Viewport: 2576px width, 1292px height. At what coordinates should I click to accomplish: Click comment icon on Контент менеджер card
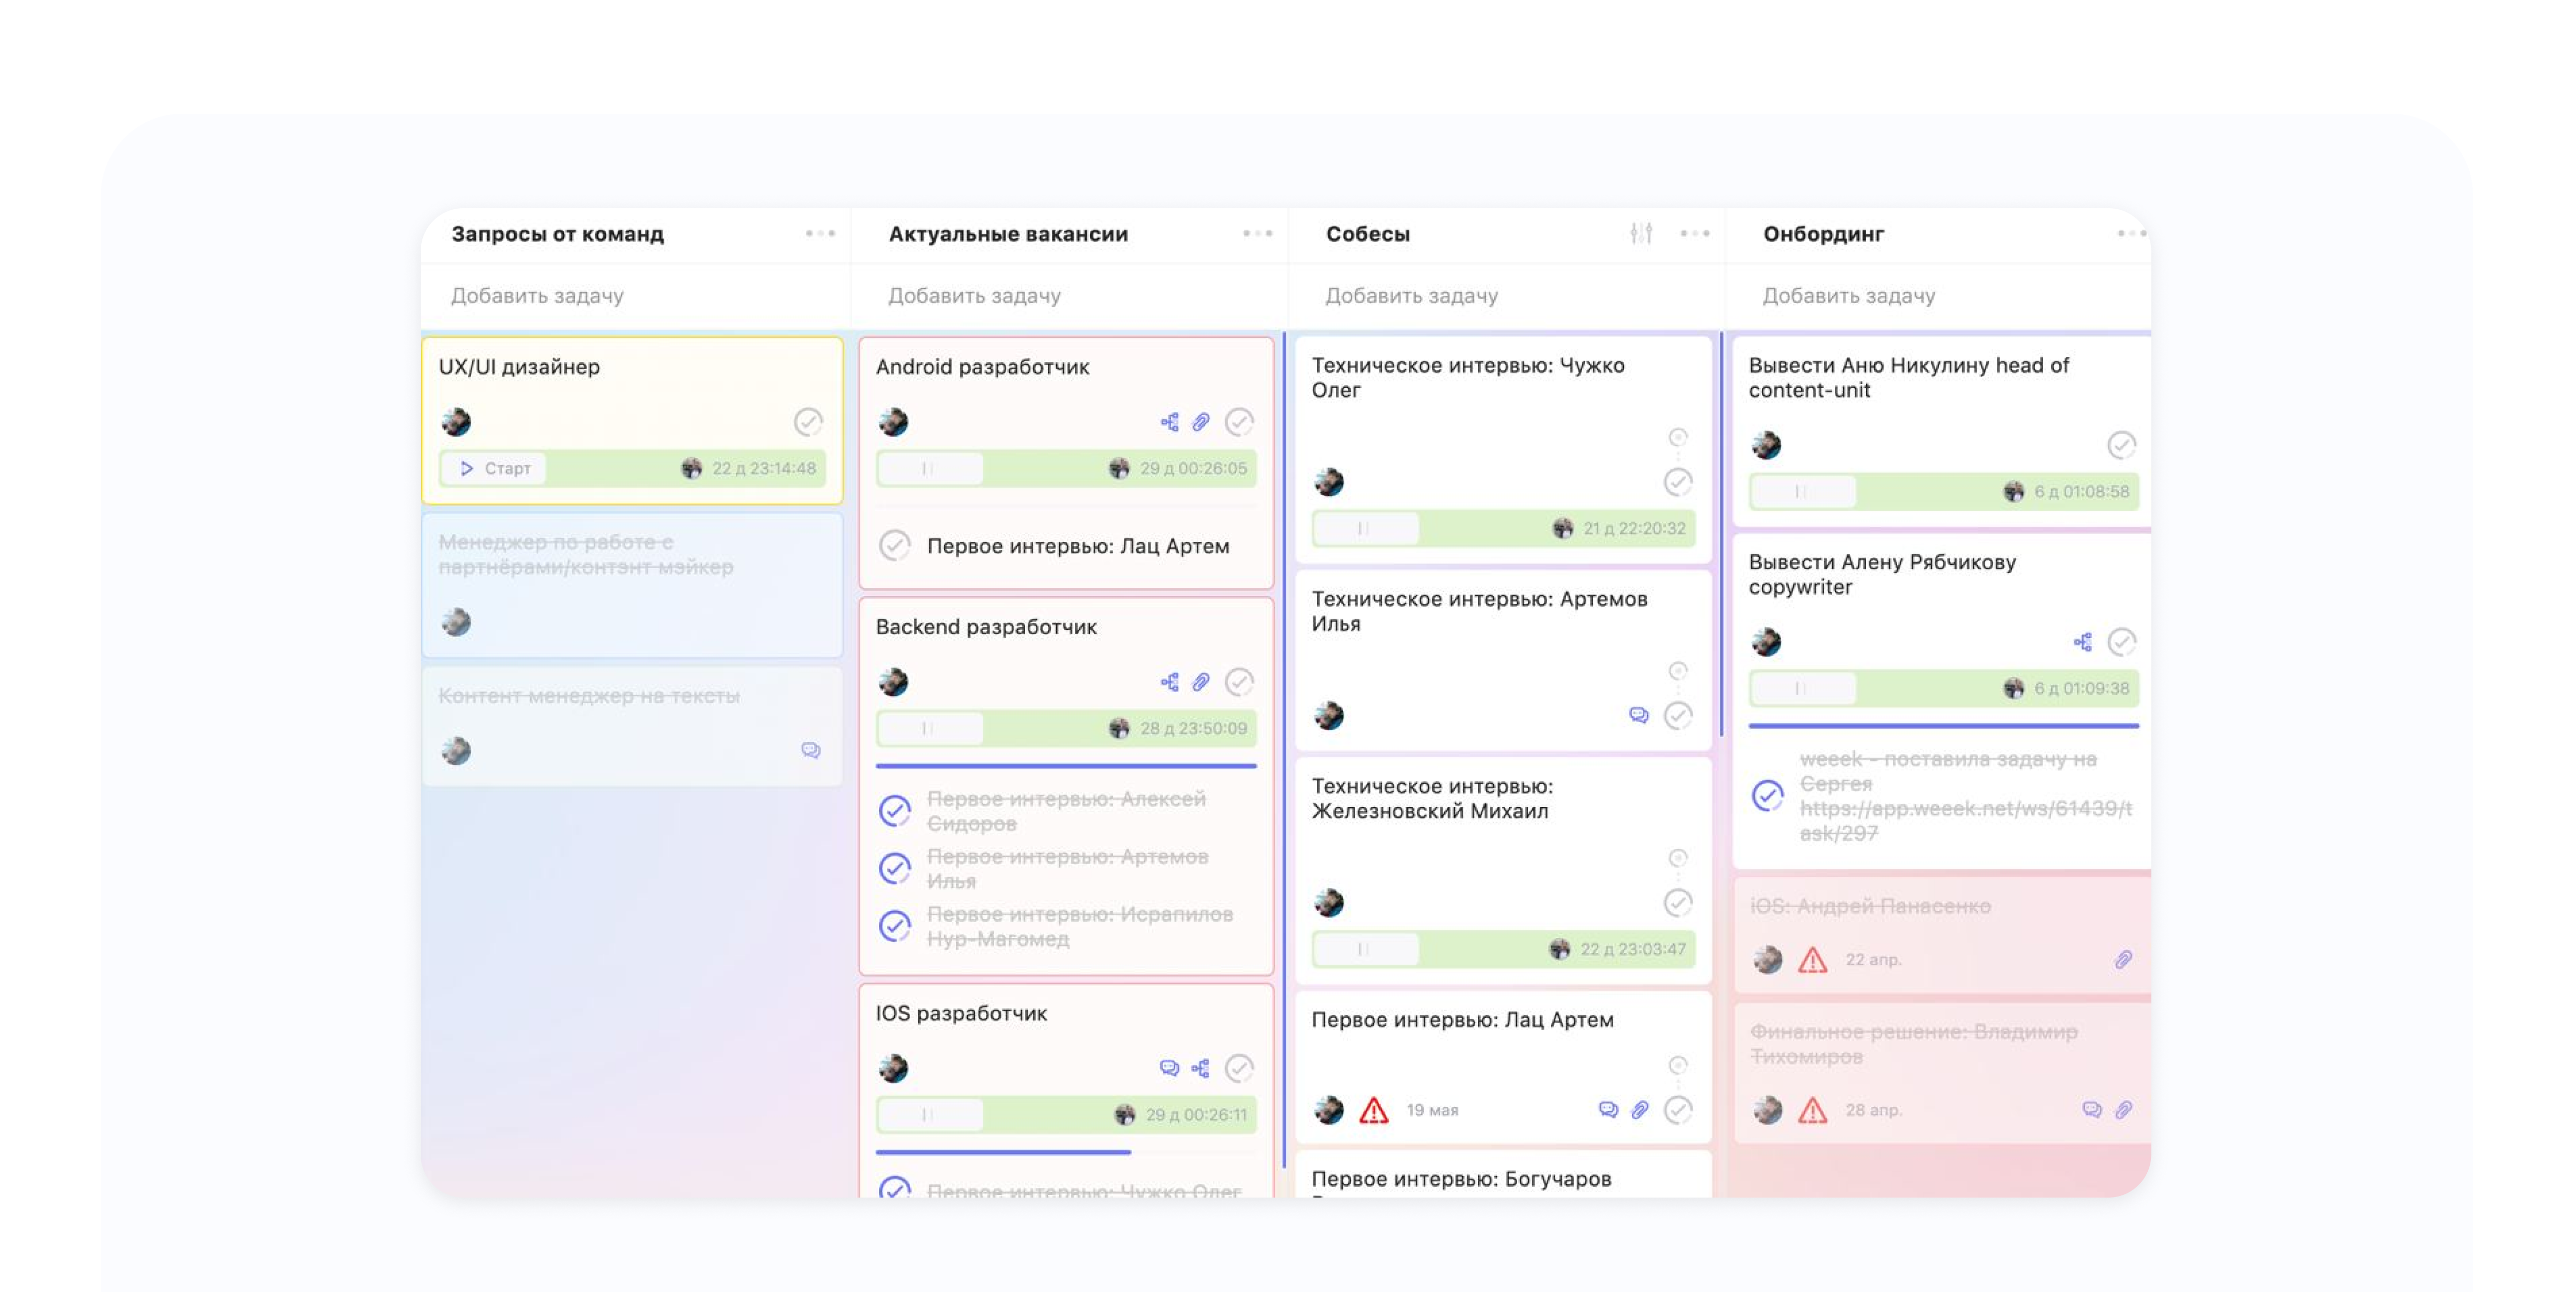click(x=810, y=750)
